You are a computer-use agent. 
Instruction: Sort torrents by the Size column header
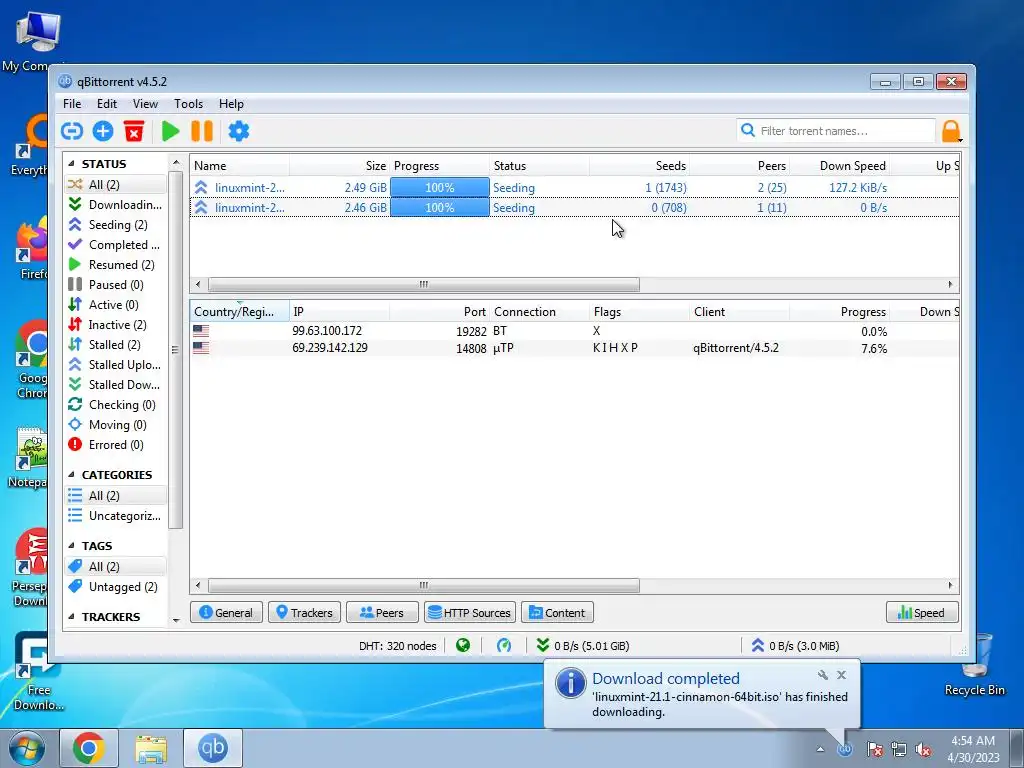340,166
